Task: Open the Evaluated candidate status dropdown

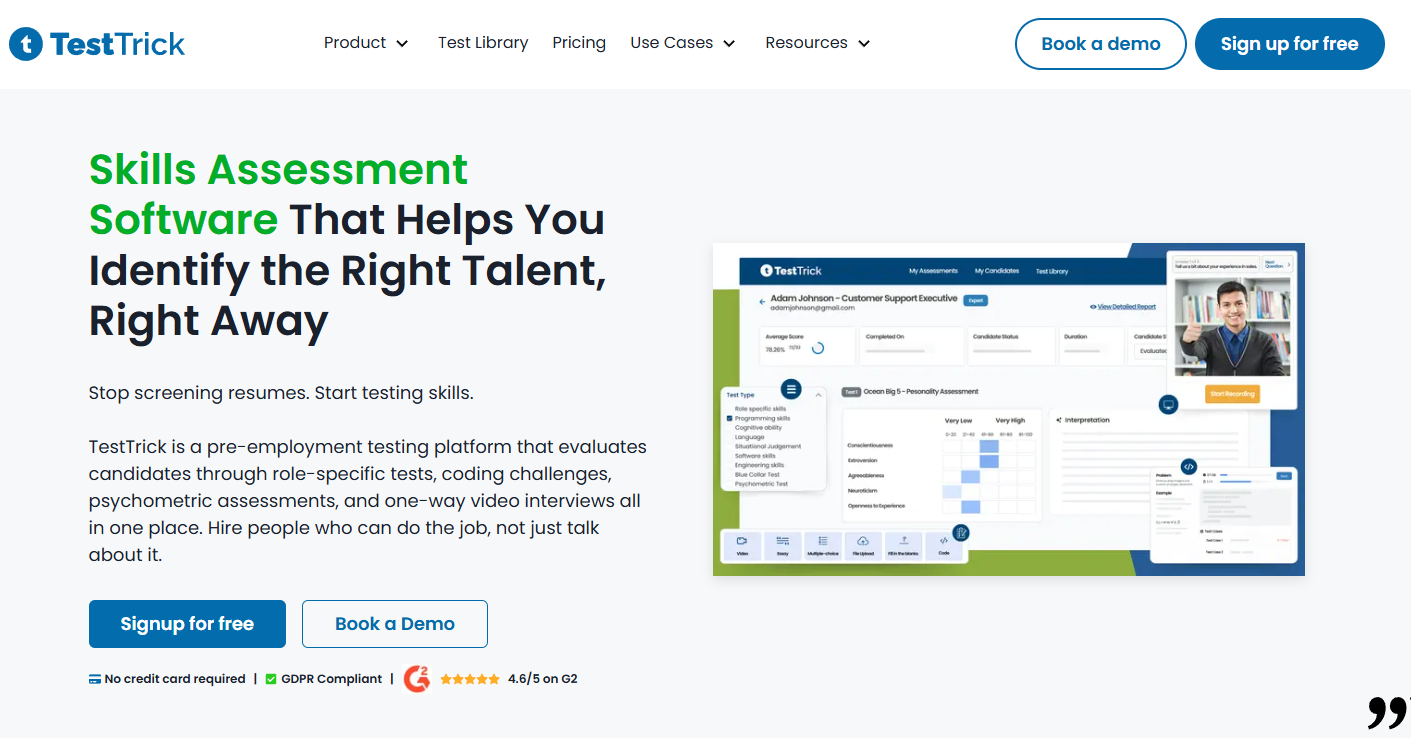Action: pyautogui.click(x=1150, y=351)
